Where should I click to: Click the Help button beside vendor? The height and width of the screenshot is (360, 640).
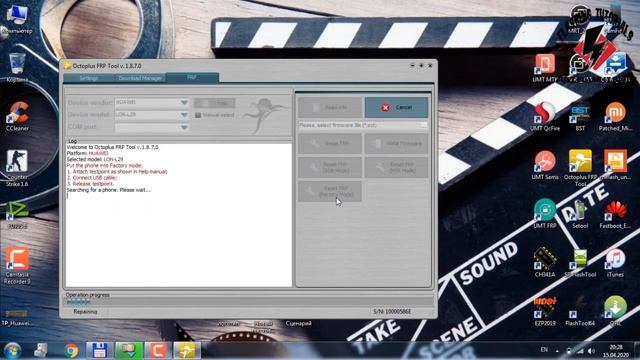pyautogui.click(x=214, y=103)
